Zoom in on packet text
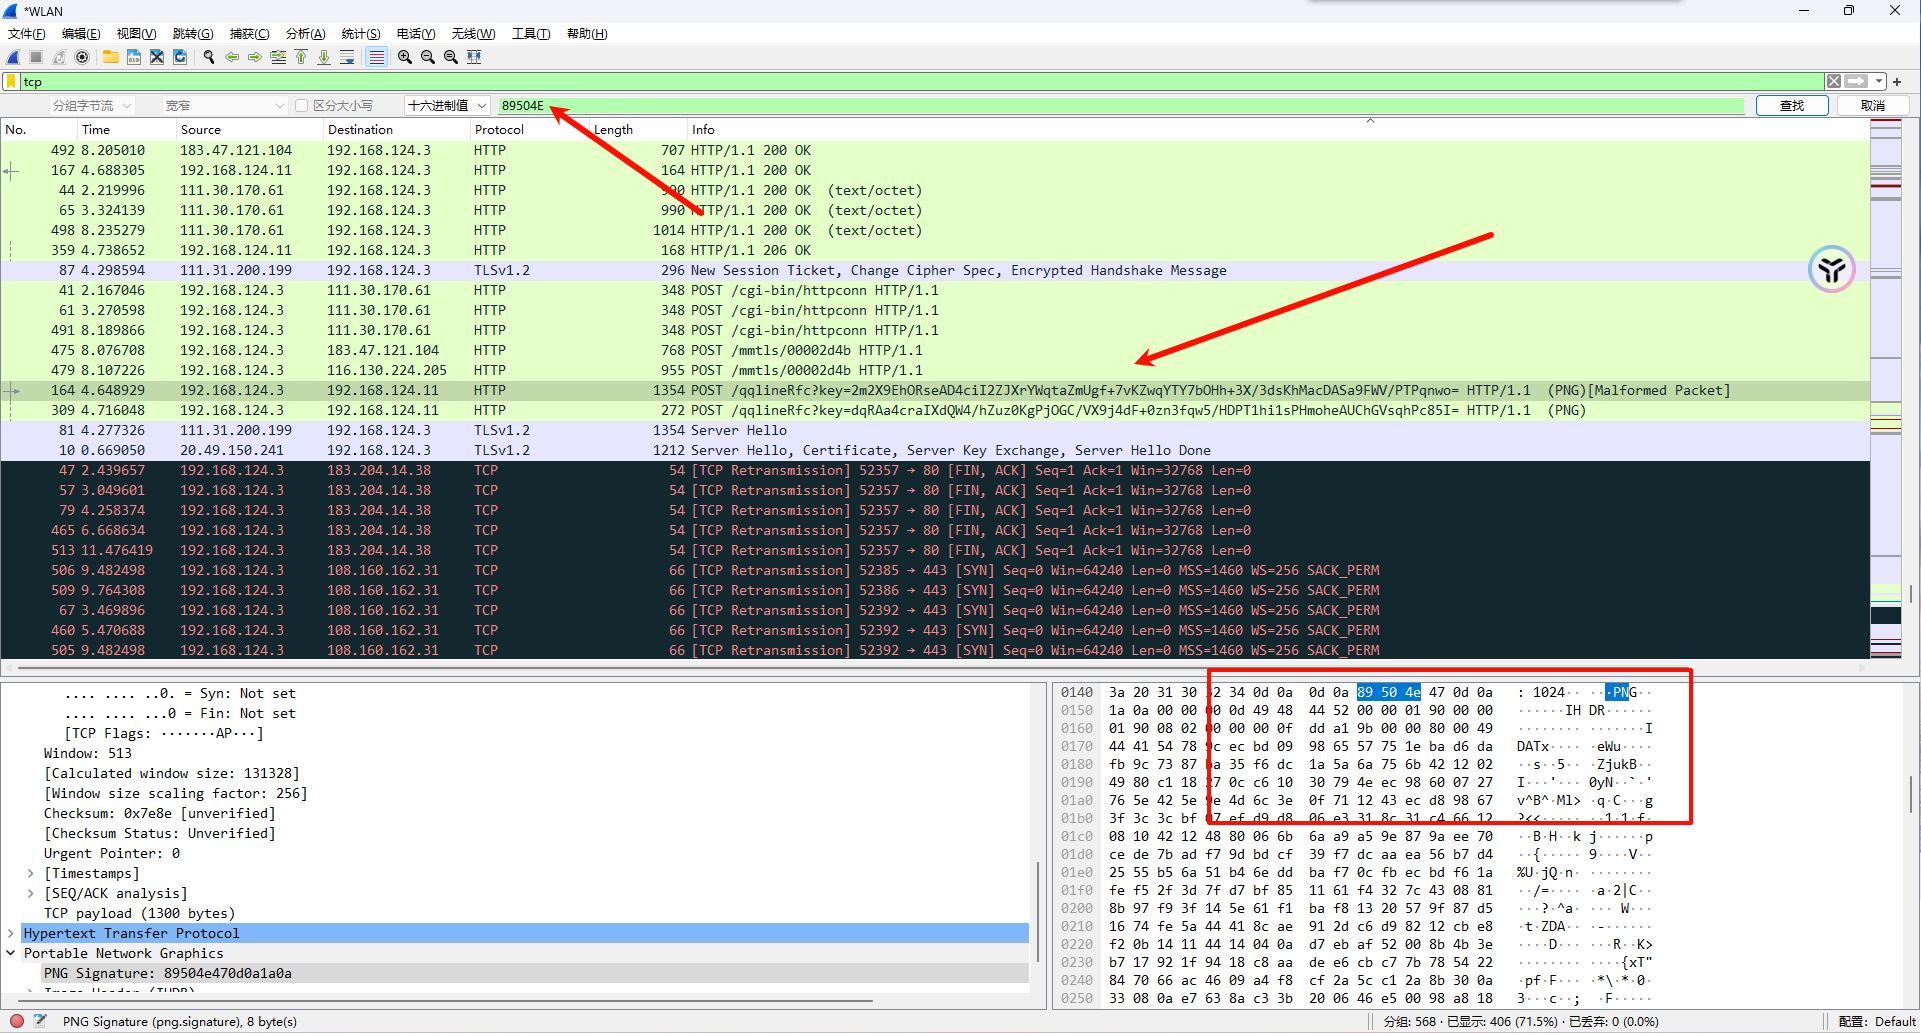This screenshot has width=1921, height=1033. (404, 57)
